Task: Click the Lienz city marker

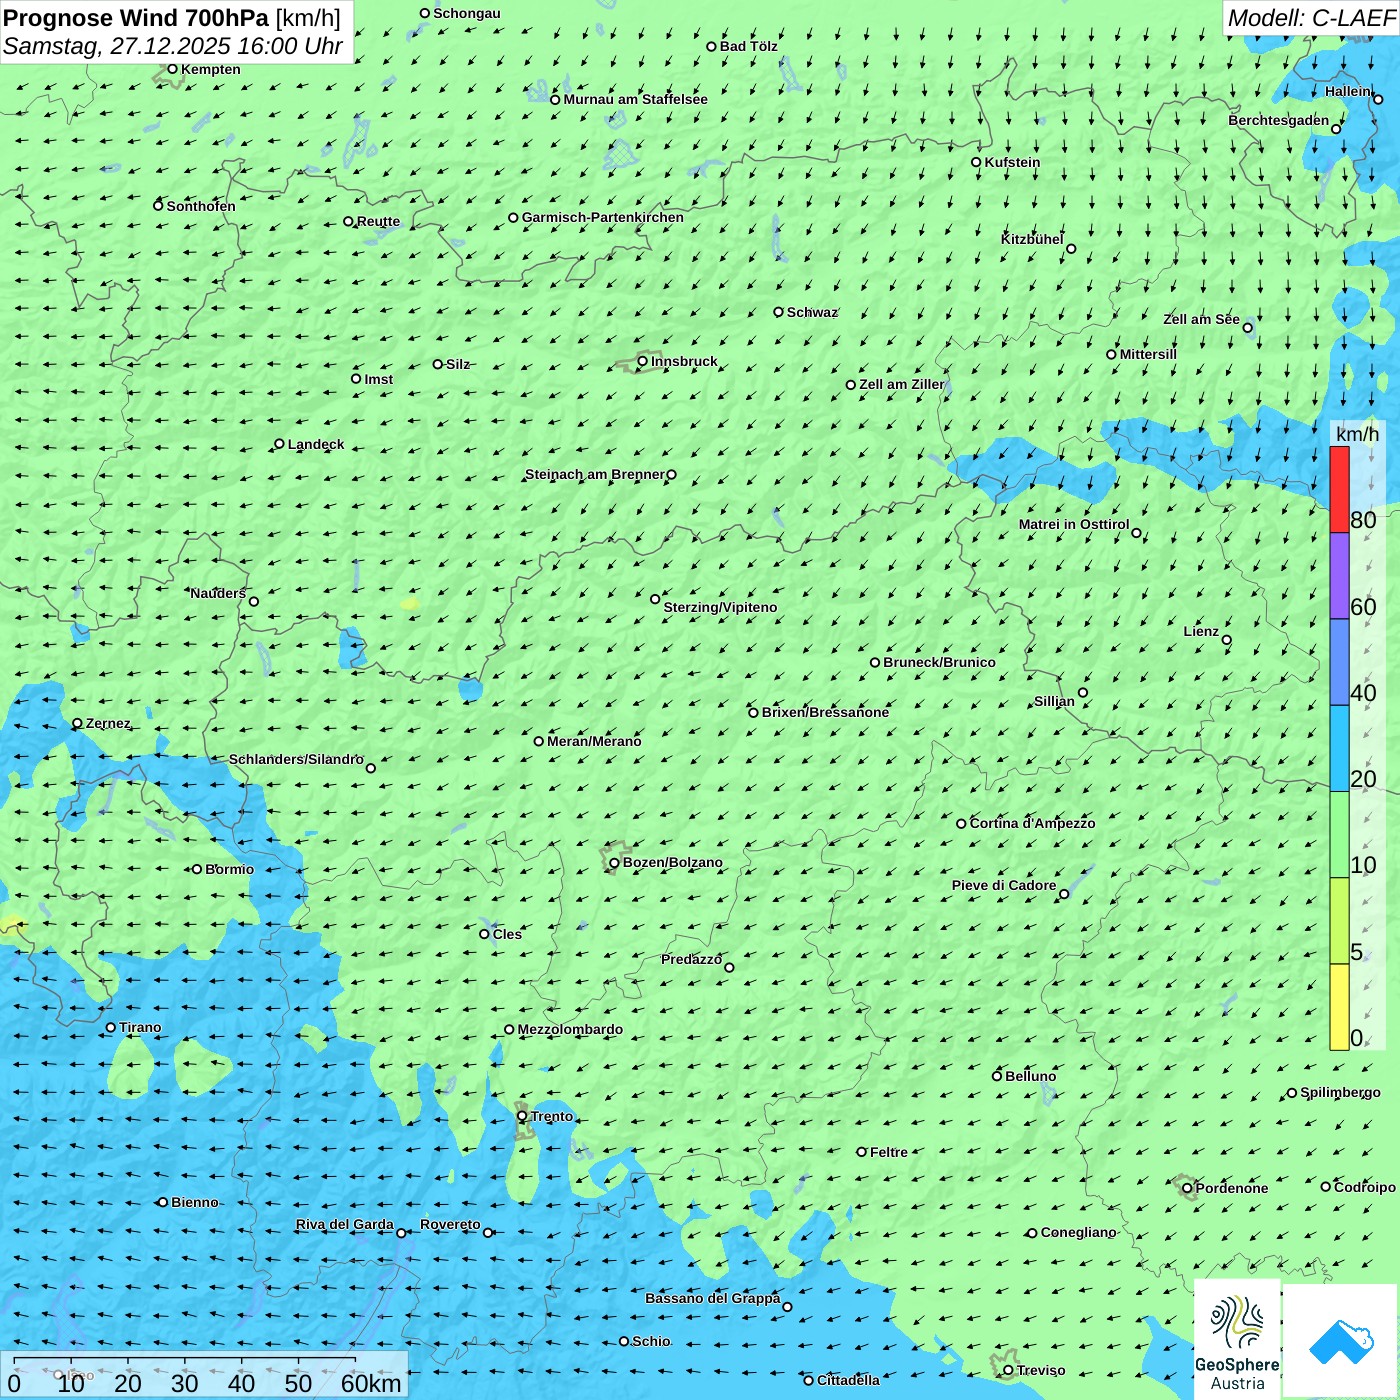Action: (x=1227, y=640)
